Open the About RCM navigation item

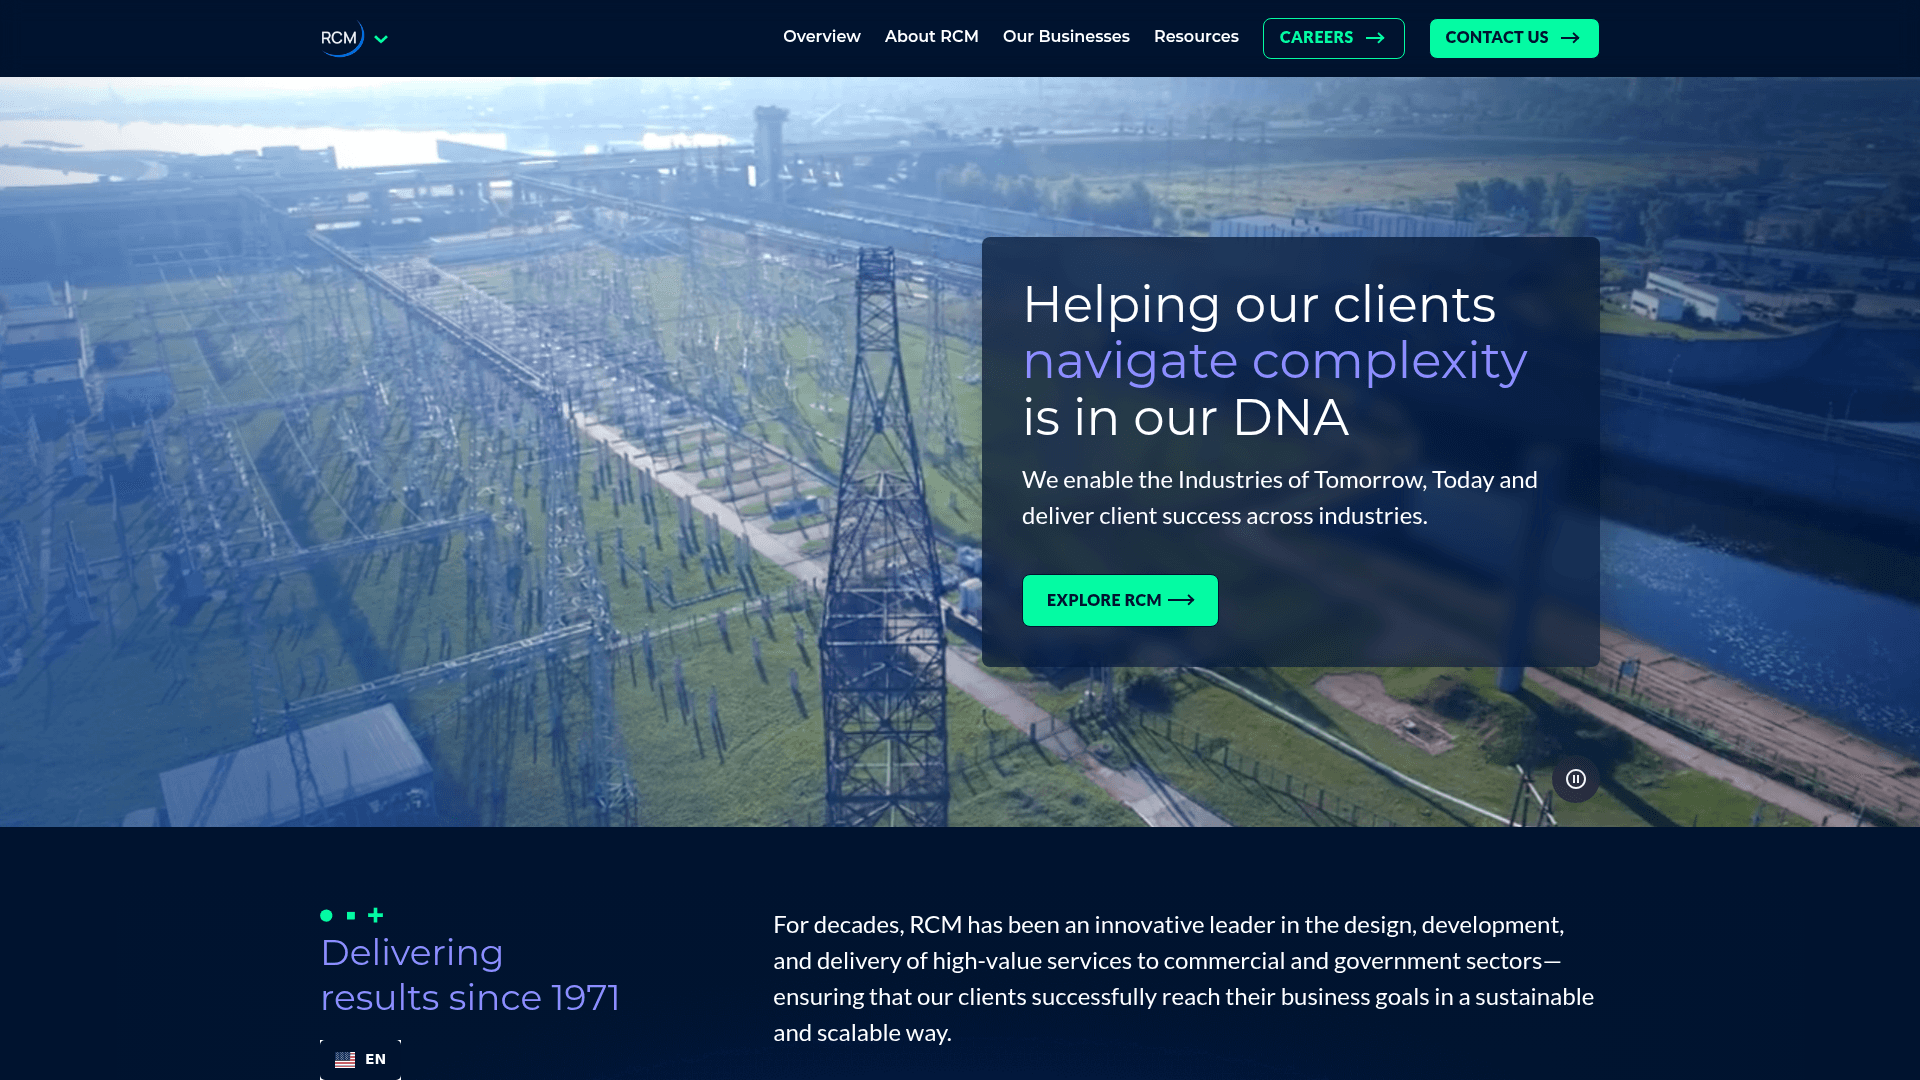(931, 36)
